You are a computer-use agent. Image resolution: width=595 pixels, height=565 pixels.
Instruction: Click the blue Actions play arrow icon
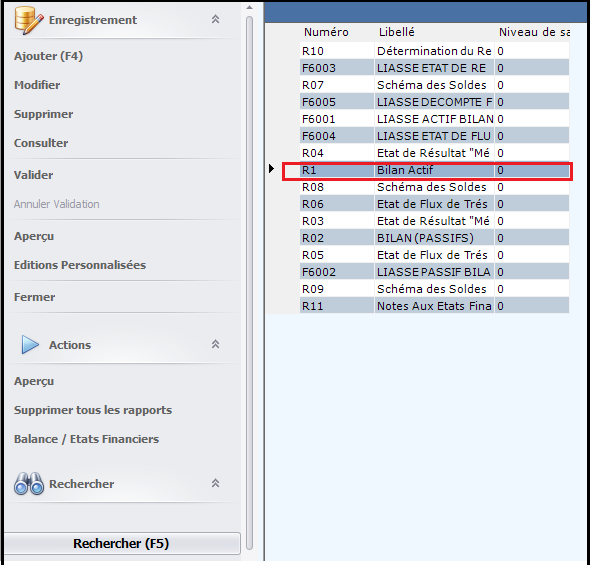(30, 345)
